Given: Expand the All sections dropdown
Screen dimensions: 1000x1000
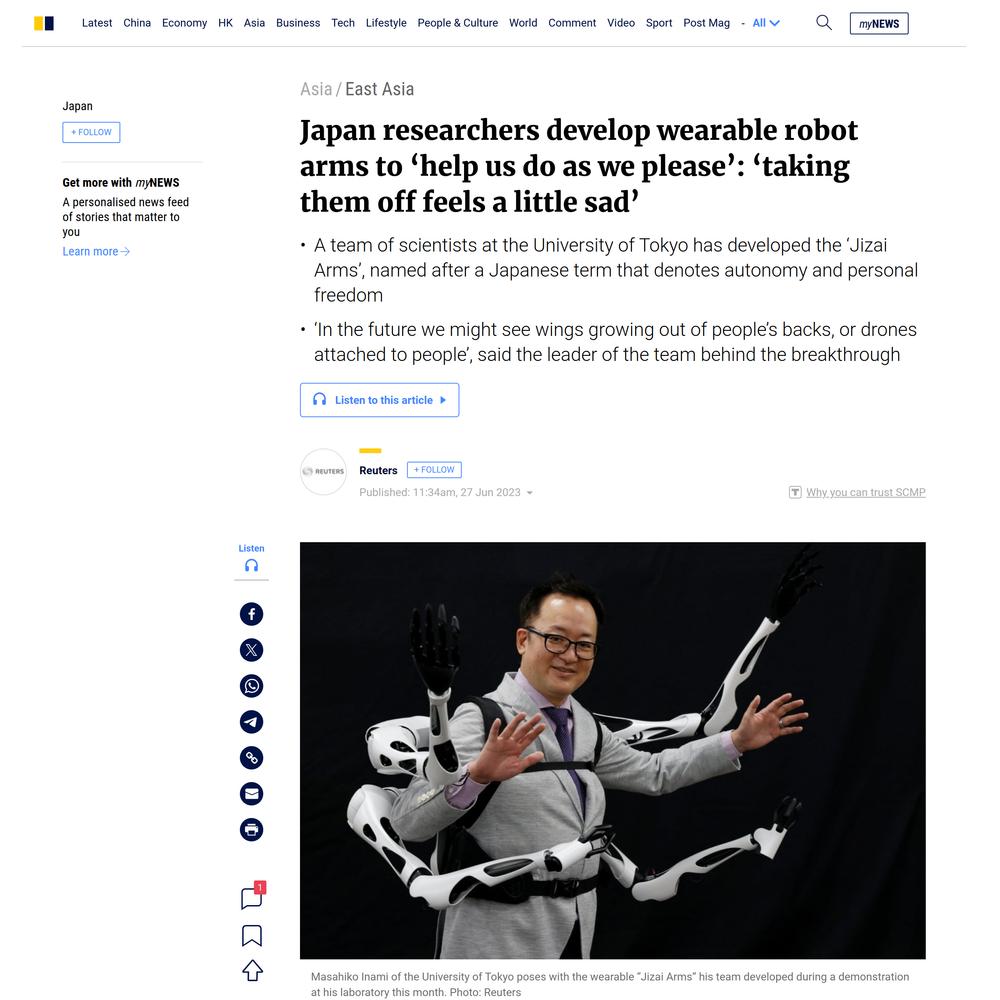Looking at the screenshot, I should [x=766, y=23].
